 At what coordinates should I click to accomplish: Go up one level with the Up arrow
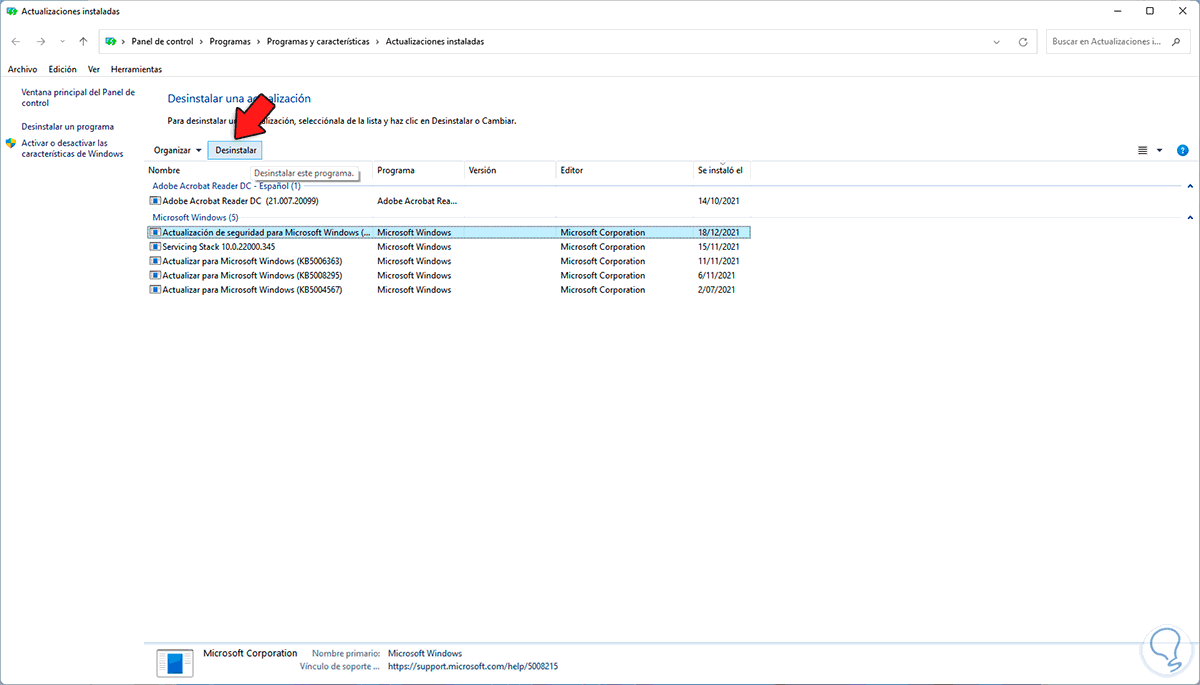pyautogui.click(x=83, y=42)
